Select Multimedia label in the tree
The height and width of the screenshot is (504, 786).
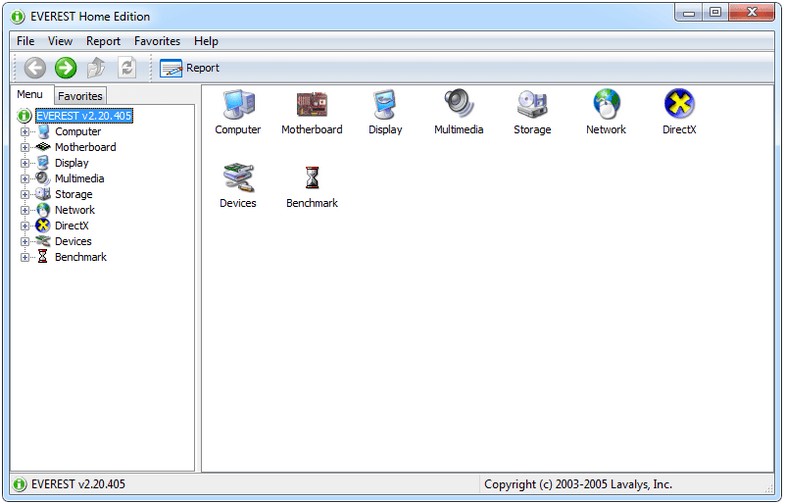click(x=79, y=179)
